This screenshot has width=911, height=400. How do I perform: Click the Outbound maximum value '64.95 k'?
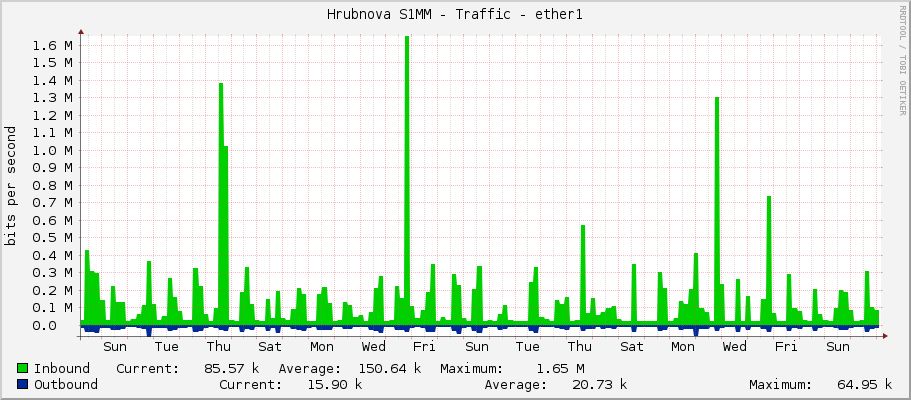click(865, 384)
